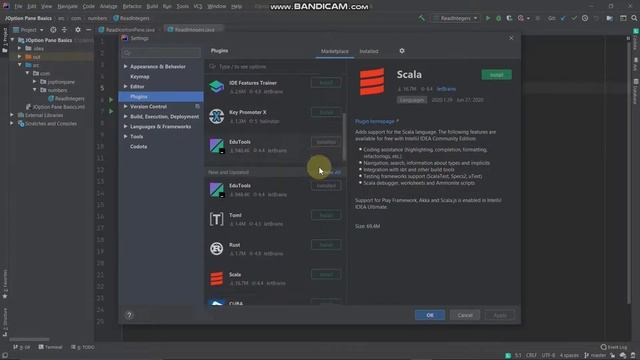Click OK in Settings dialog
Screen dimensions: 640x360
[x=430, y=315]
